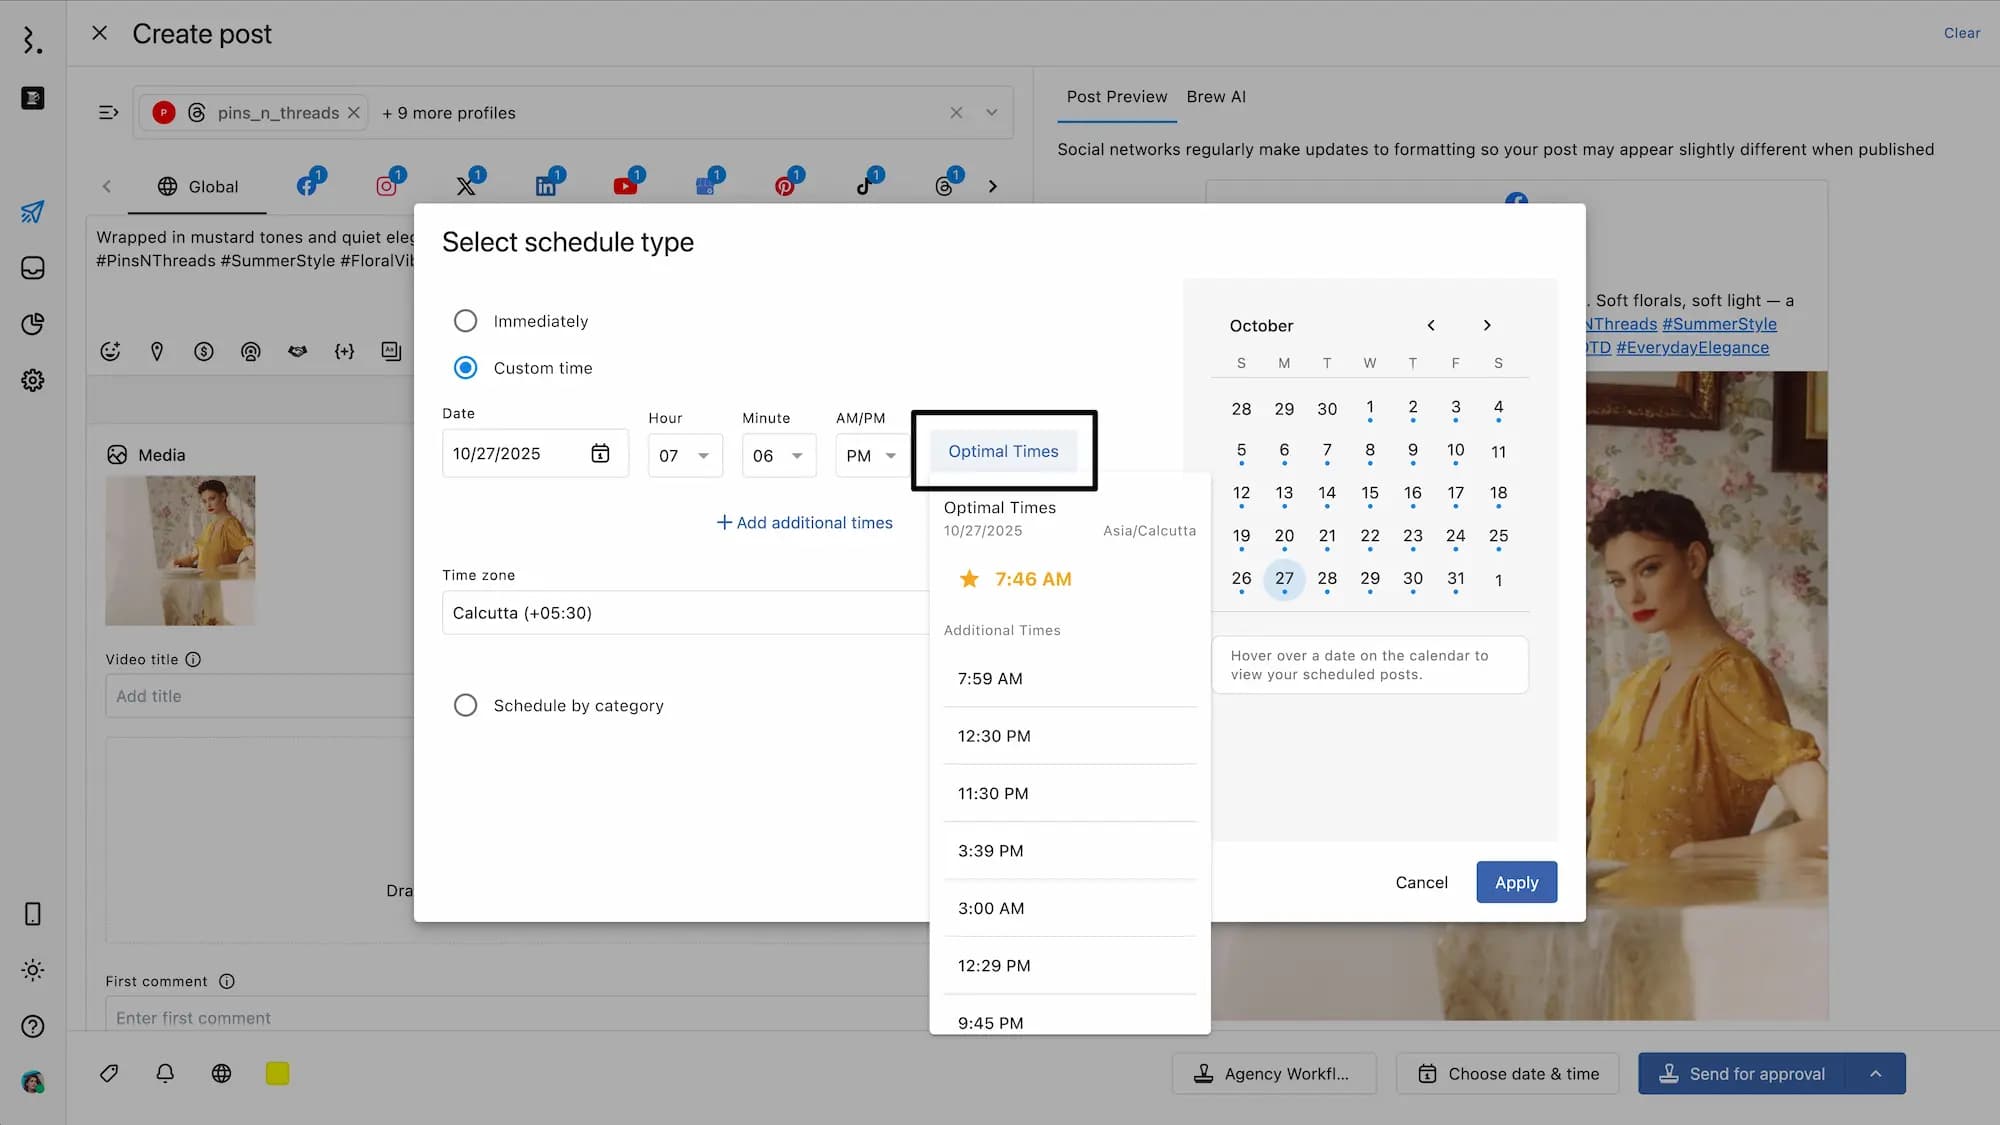The width and height of the screenshot is (2000, 1125).
Task: Select the TikTok network tab icon
Action: [865, 186]
